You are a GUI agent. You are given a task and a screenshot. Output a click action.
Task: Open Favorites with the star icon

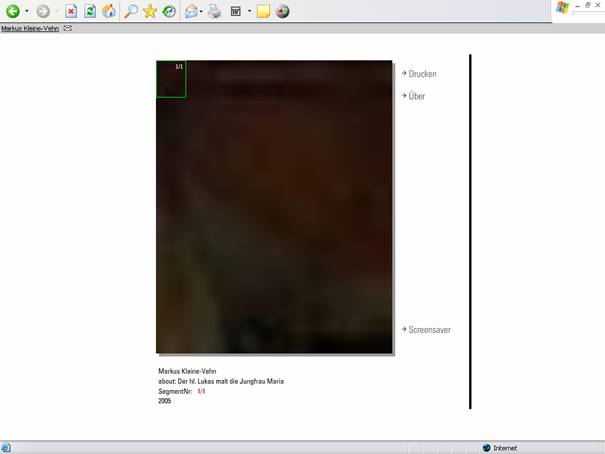pyautogui.click(x=150, y=11)
